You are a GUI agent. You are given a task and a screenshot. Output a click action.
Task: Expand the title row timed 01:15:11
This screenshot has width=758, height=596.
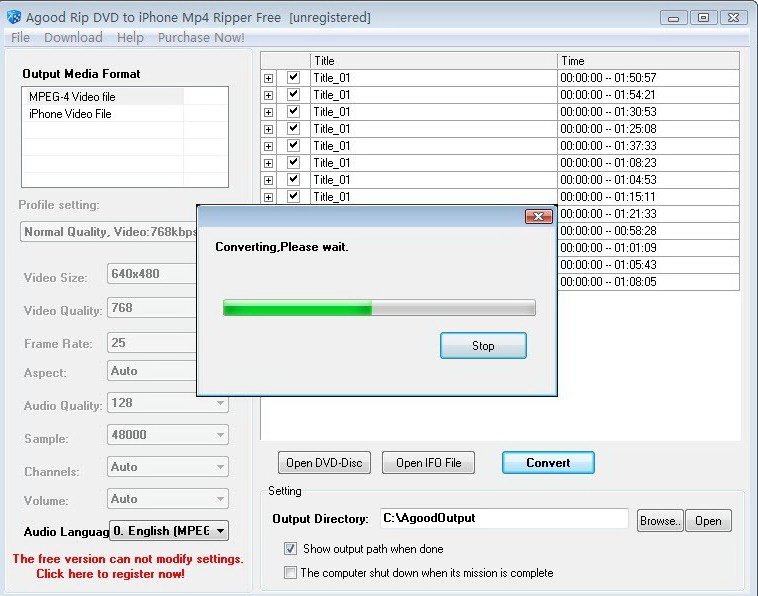[x=268, y=197]
